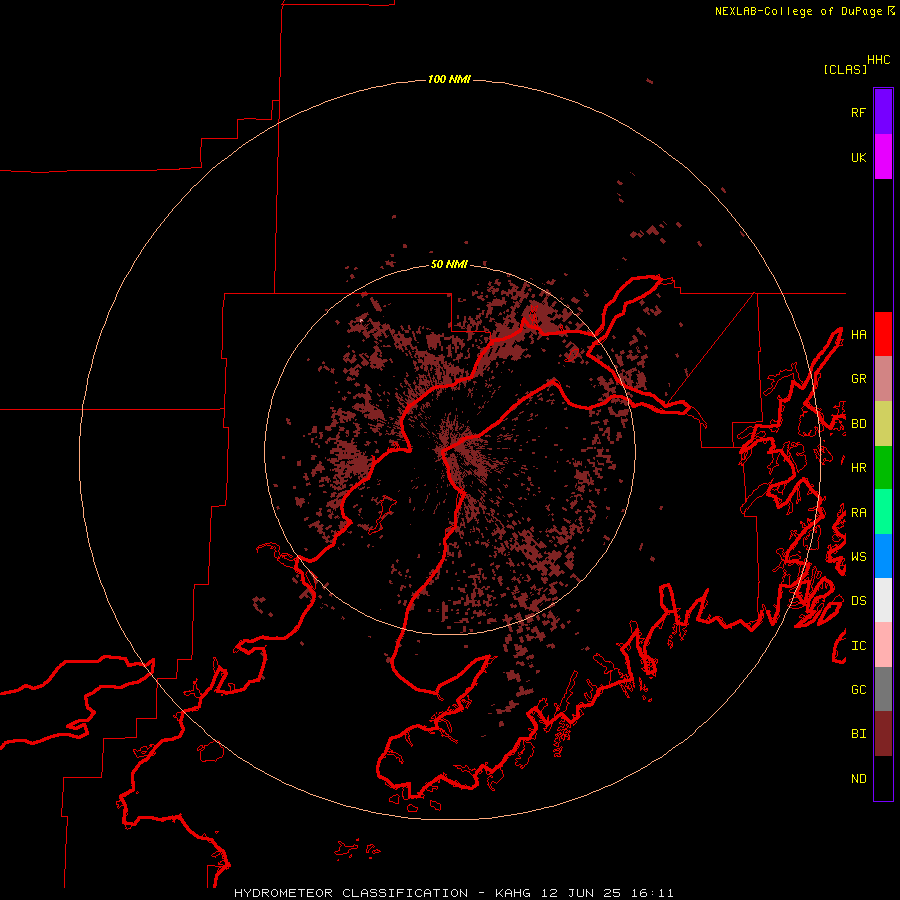This screenshot has height=900, width=900.
Task: Click the HR legend label
Action: (859, 468)
